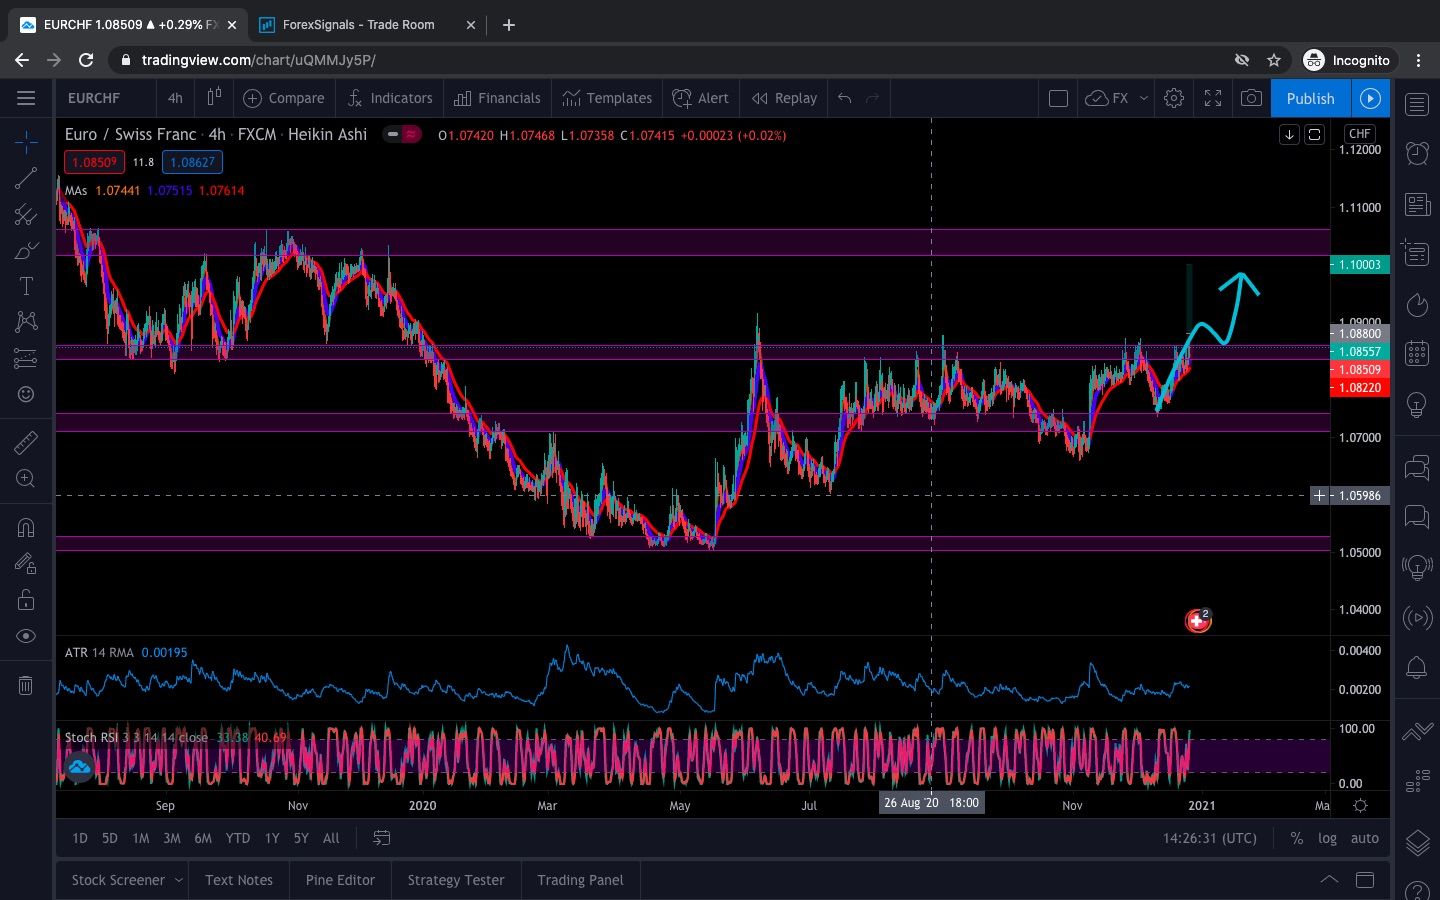Open the emoji icons tool

pos(26,394)
